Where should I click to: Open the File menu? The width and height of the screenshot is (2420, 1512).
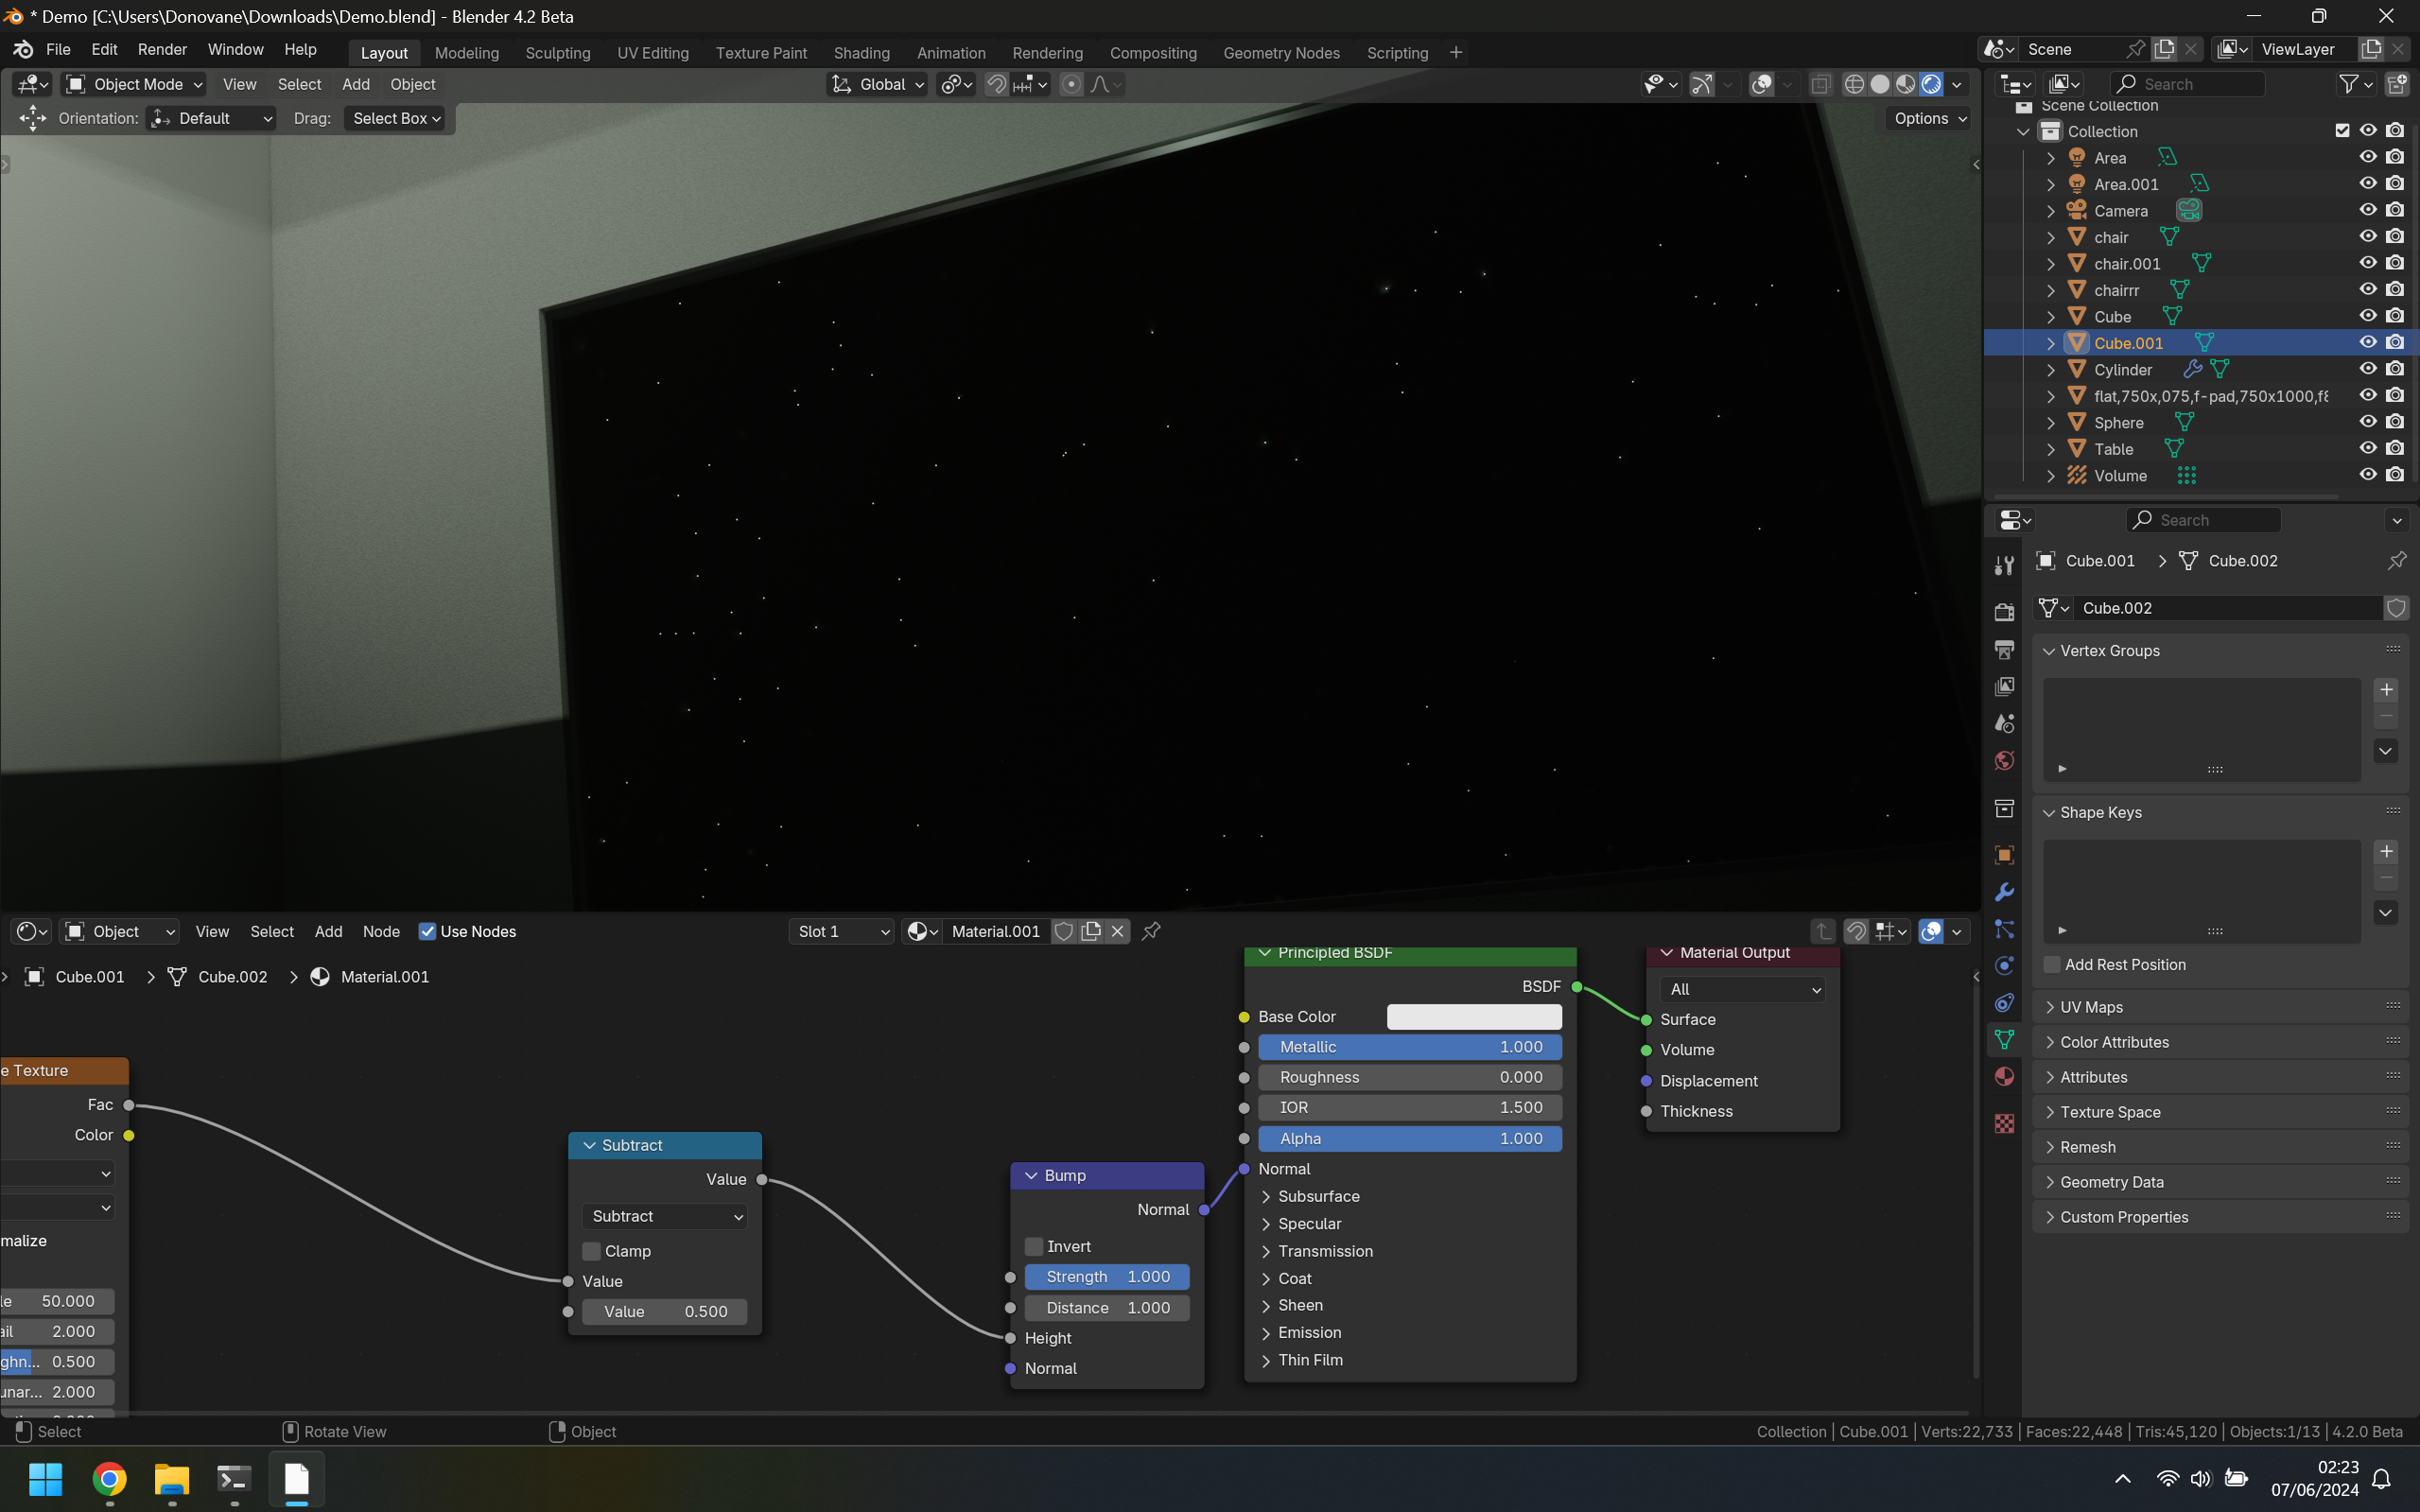click(58, 50)
